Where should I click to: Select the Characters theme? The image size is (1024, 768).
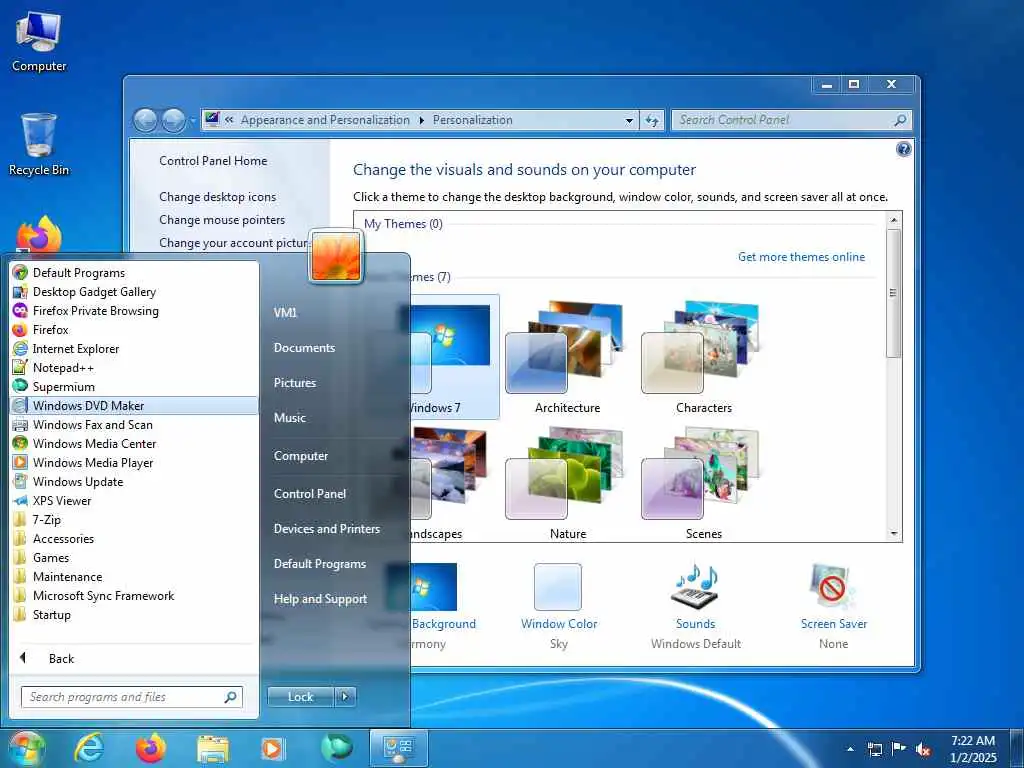(703, 357)
